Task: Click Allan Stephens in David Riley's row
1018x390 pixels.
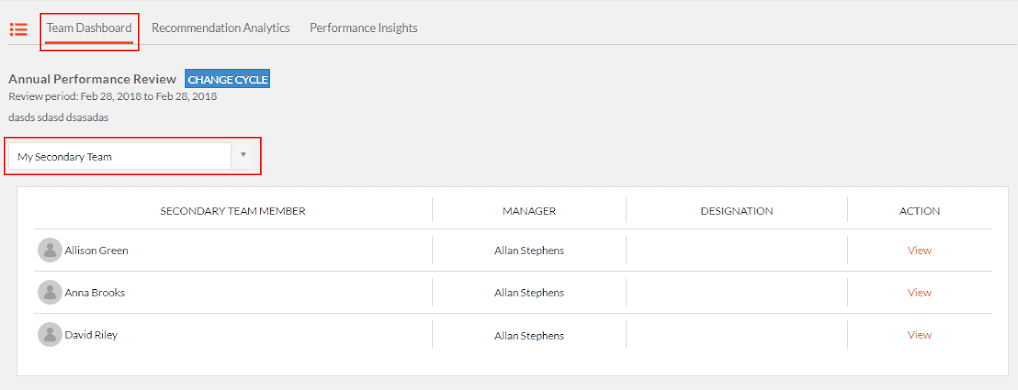Action: [529, 335]
